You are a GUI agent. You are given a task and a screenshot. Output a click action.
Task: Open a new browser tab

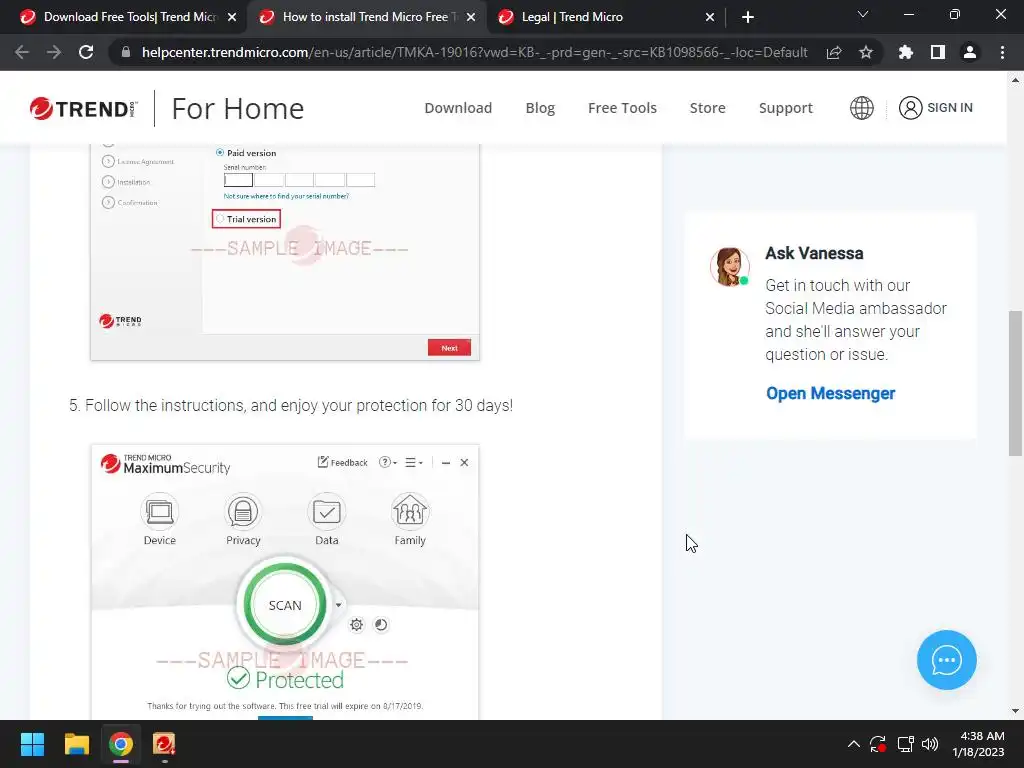point(748,17)
